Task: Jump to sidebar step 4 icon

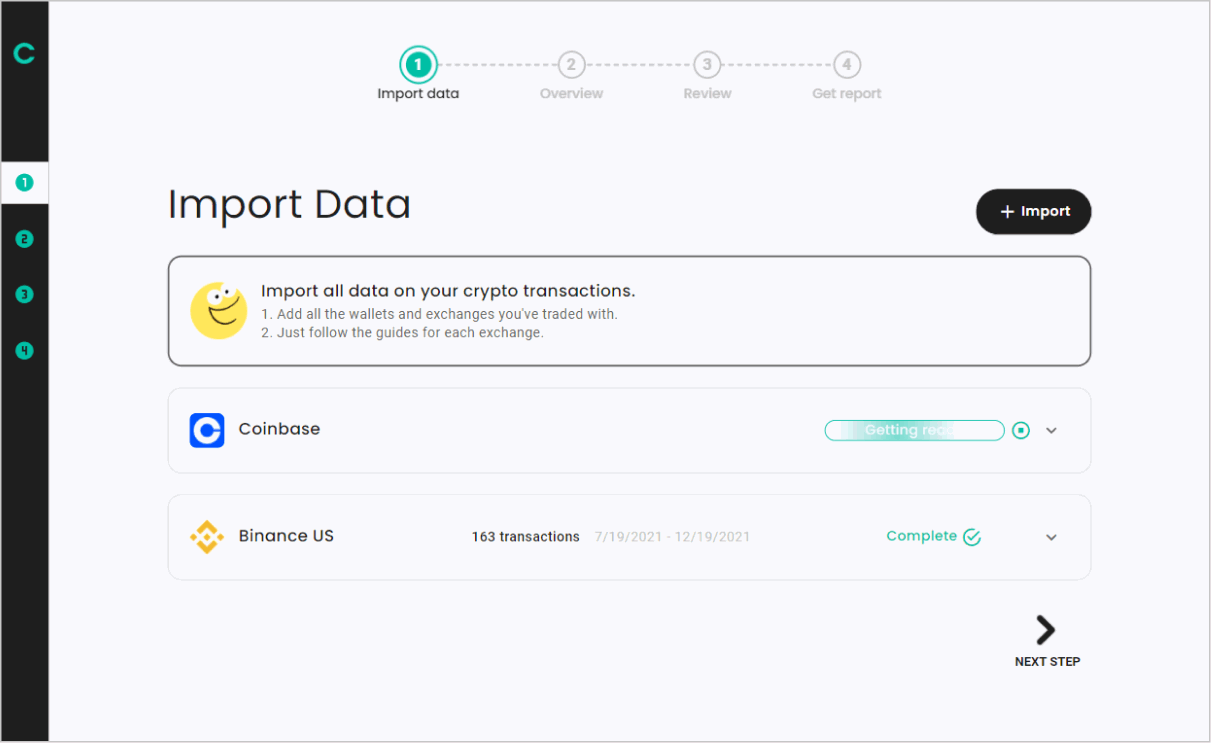Action: pyautogui.click(x=24, y=351)
